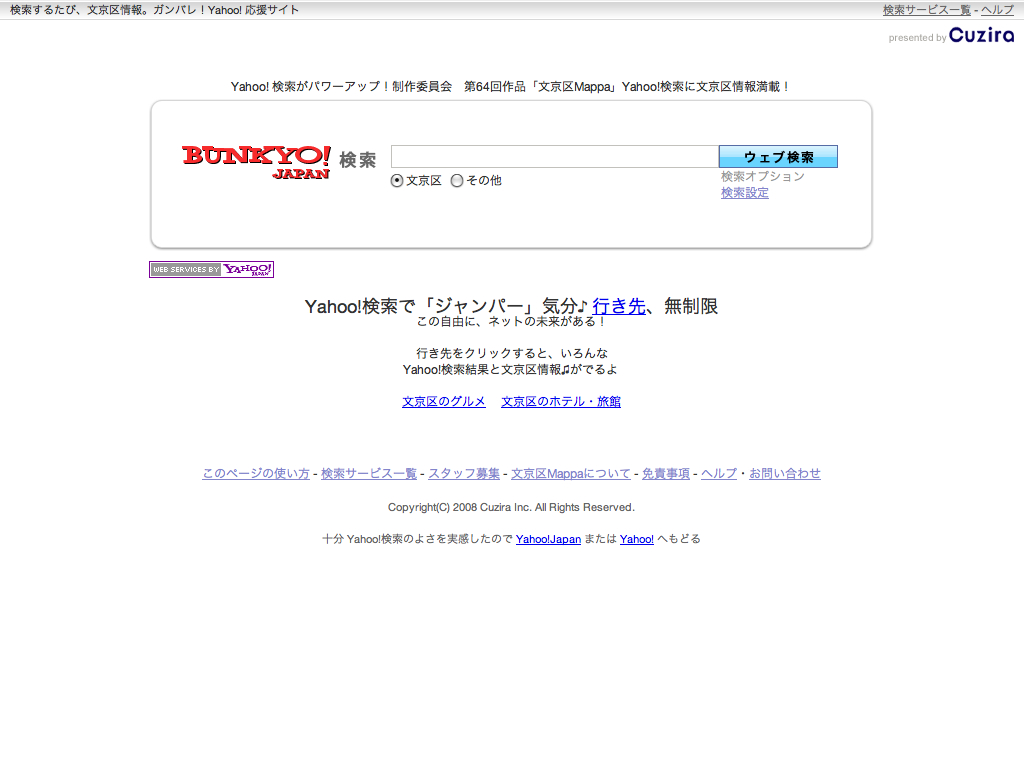The height and width of the screenshot is (768, 1024).
Task: Click the 行き先 link
Action: 619,306
